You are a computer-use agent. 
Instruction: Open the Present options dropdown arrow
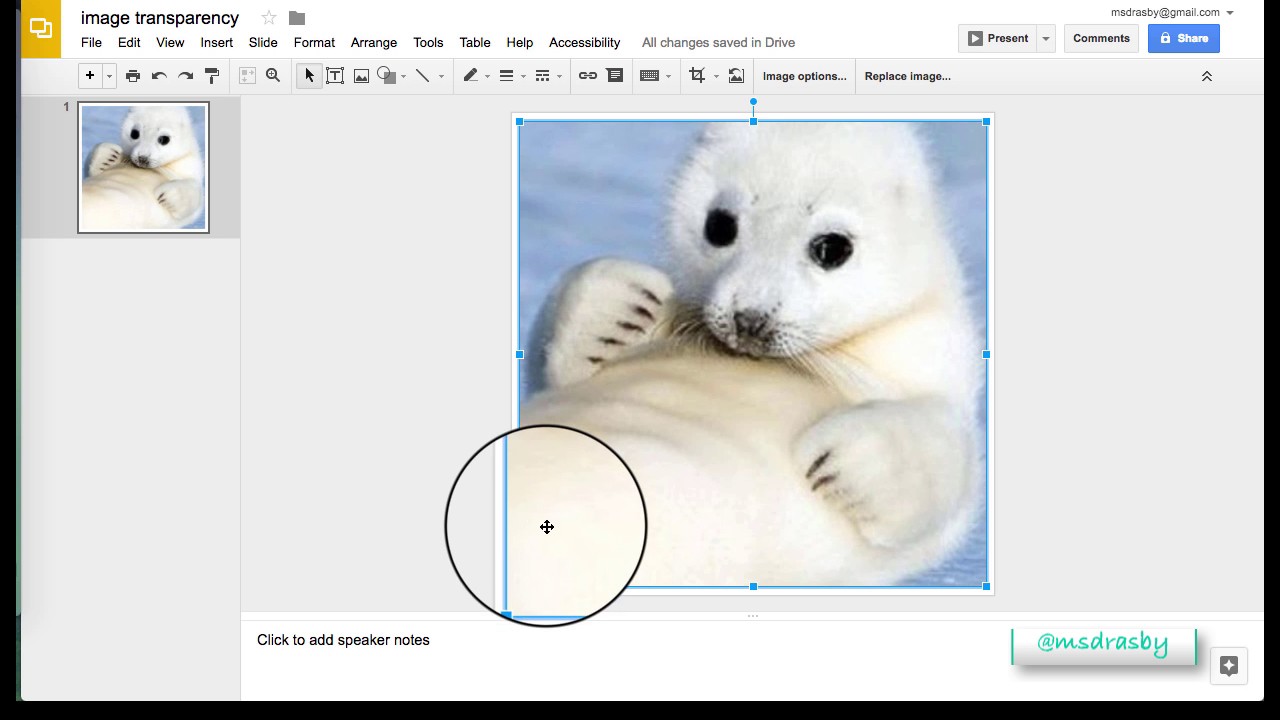tap(1045, 38)
